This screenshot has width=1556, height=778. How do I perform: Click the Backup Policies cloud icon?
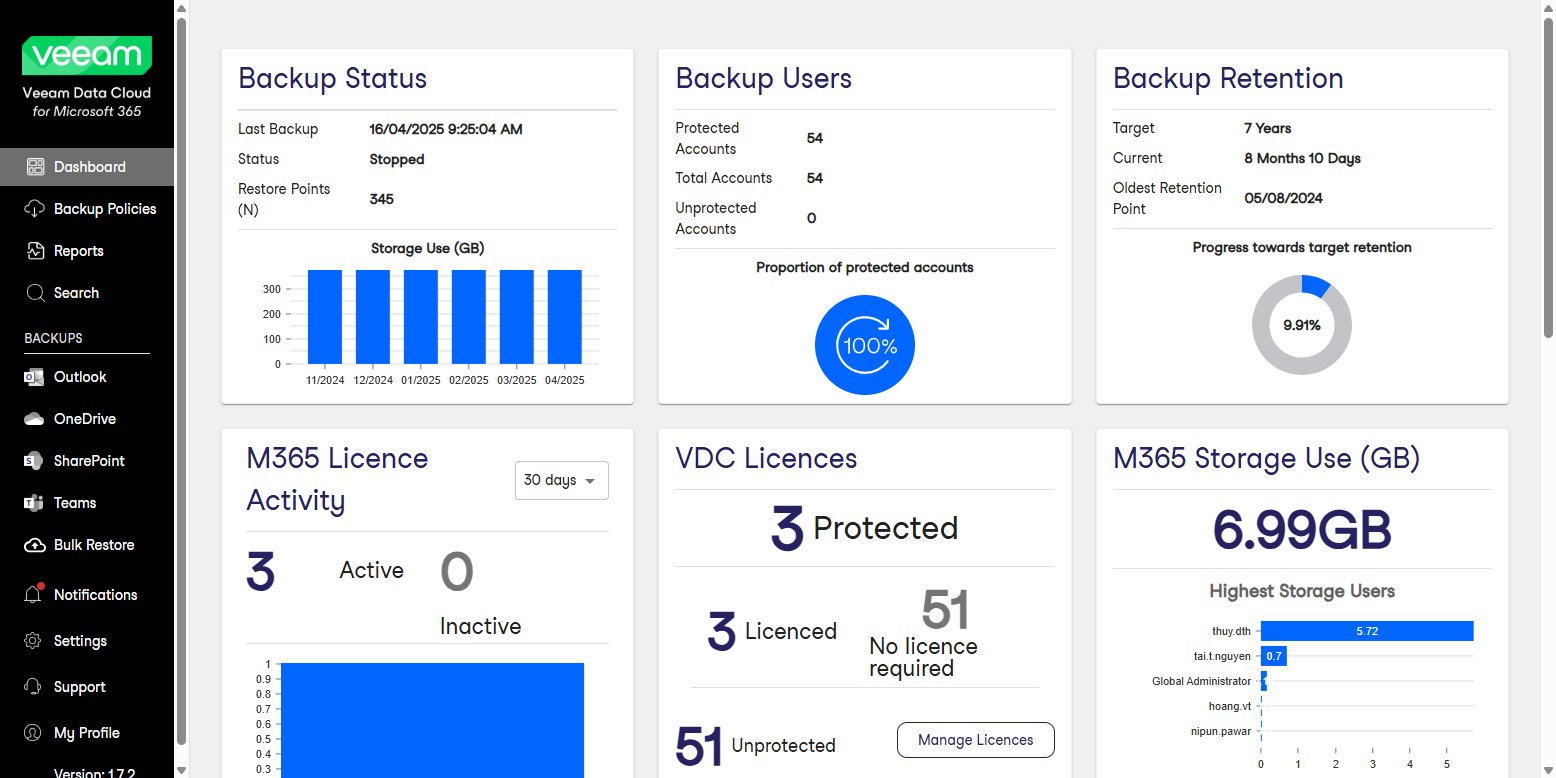pos(36,209)
